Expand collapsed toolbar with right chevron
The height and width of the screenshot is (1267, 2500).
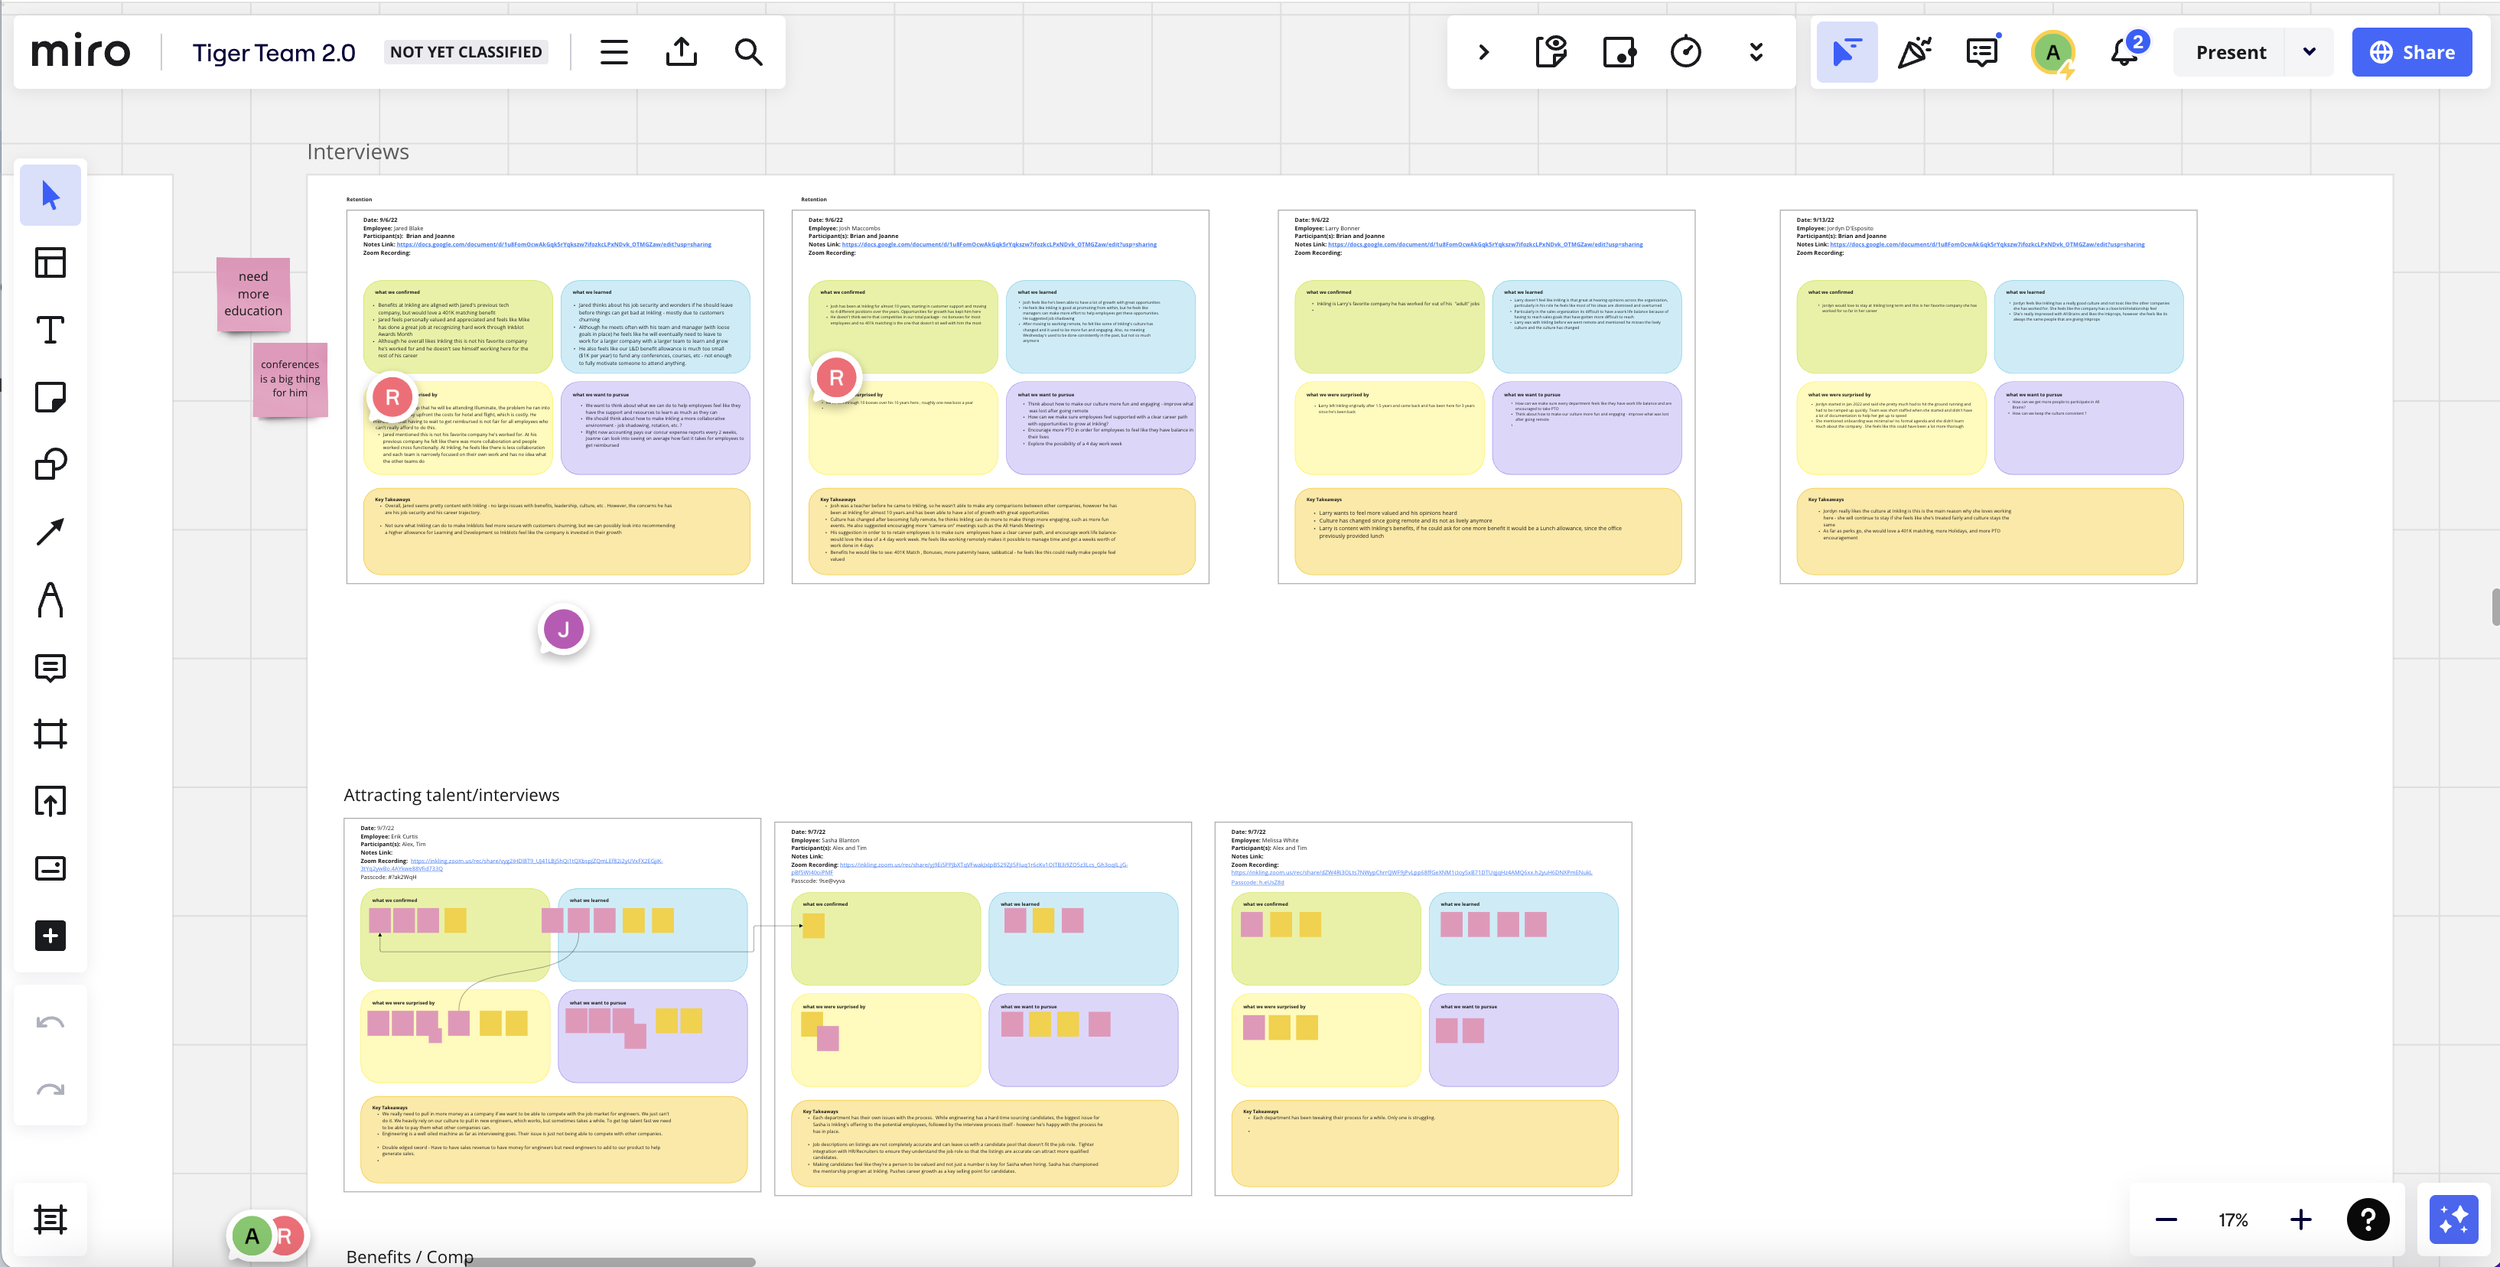(x=1484, y=52)
